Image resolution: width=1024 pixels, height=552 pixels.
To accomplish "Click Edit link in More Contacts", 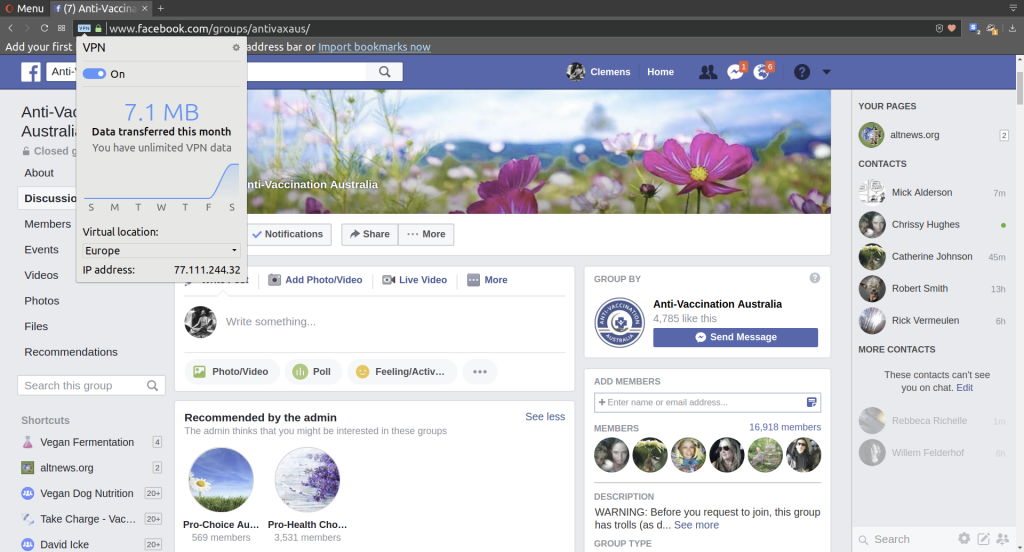I will click(x=965, y=387).
